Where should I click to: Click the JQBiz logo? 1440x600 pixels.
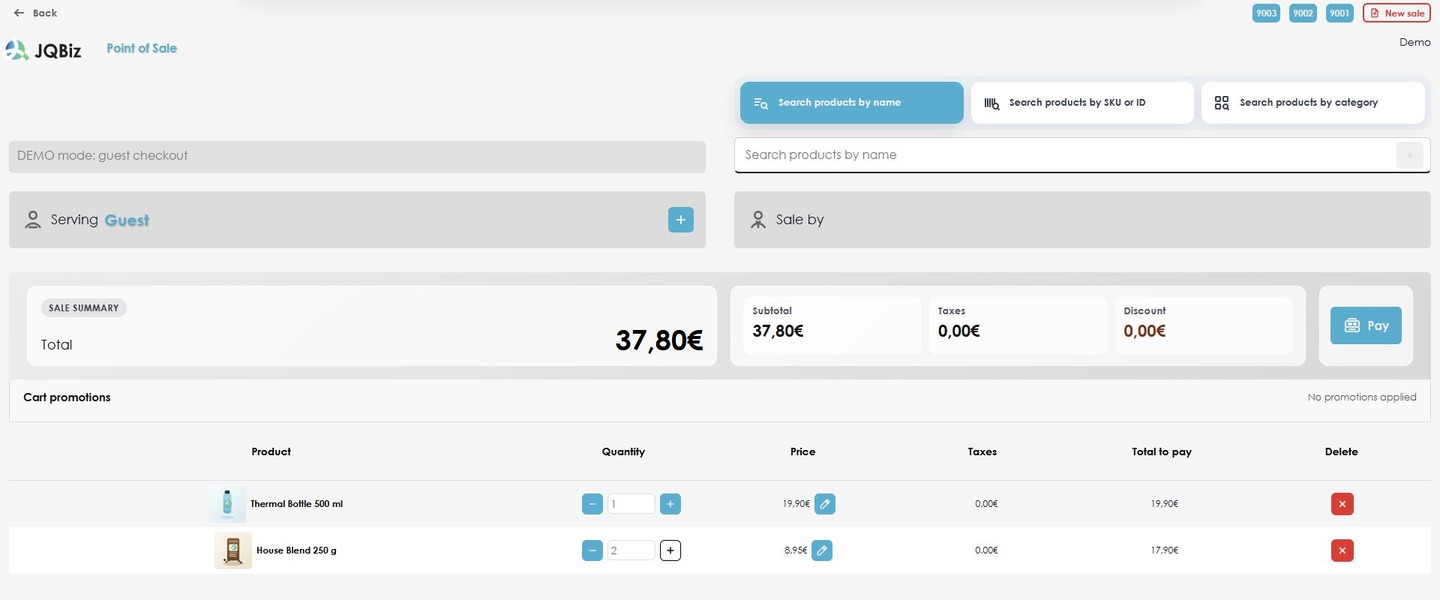pyautogui.click(x=43, y=50)
